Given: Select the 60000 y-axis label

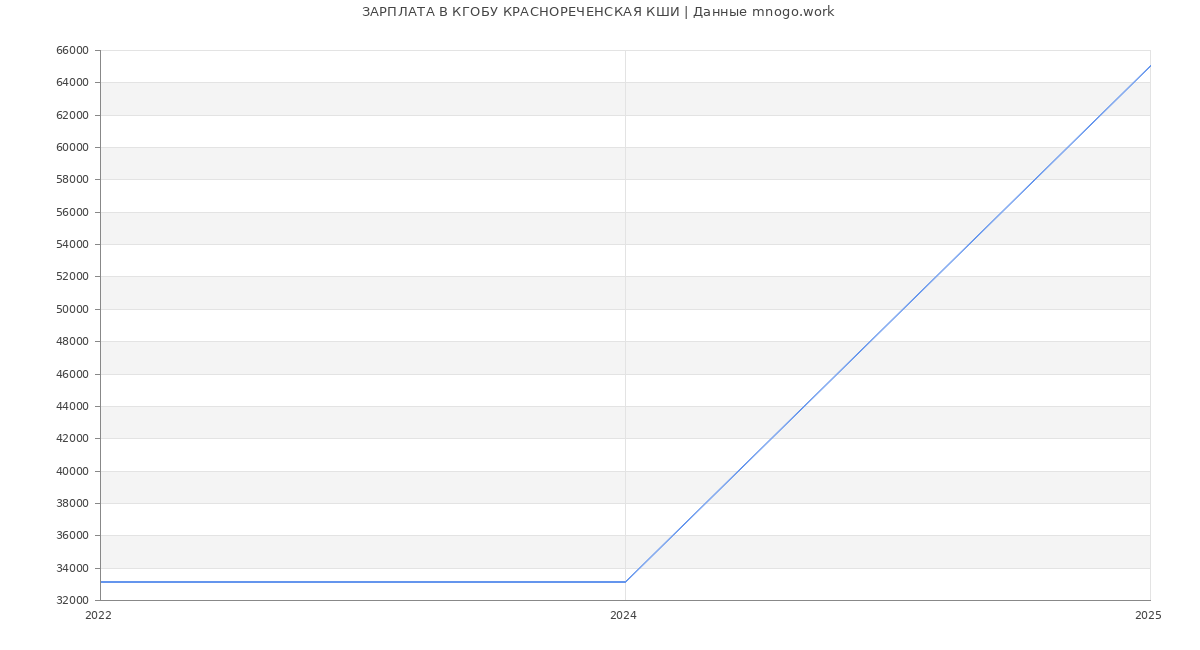Looking at the screenshot, I should (x=74, y=148).
